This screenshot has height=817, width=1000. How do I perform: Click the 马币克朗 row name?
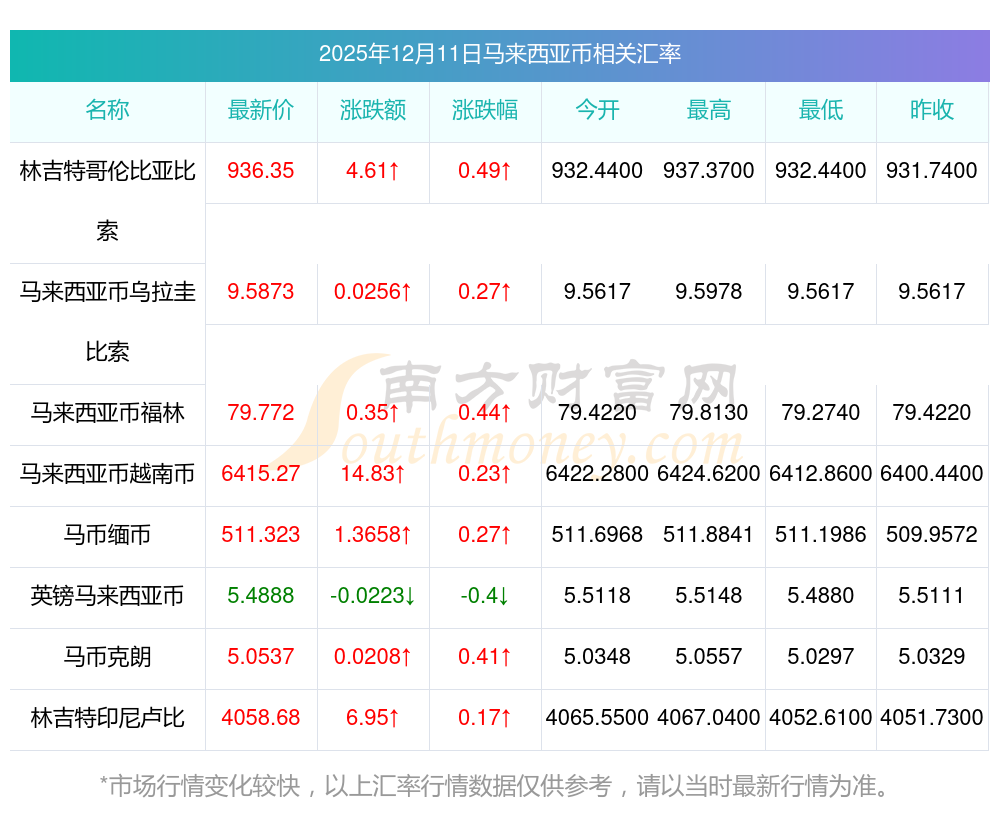(107, 657)
